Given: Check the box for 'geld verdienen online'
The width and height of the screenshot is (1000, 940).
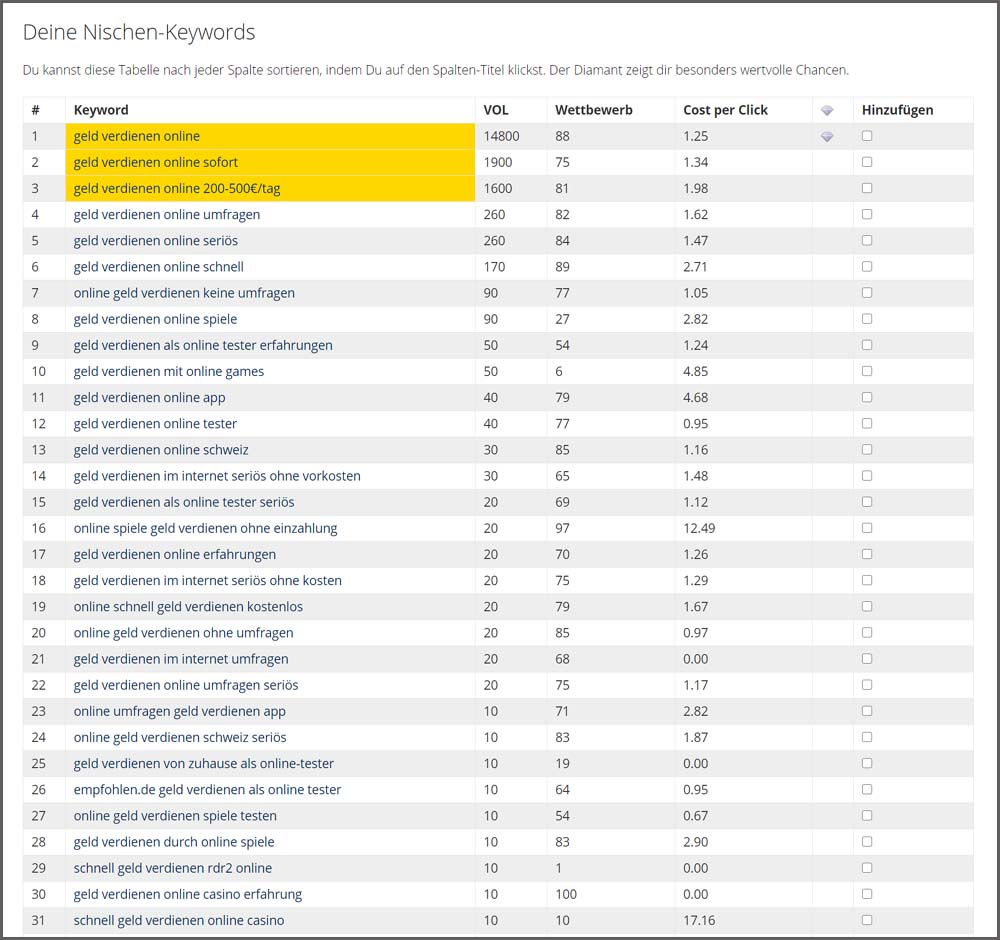Looking at the screenshot, I should tap(867, 136).
